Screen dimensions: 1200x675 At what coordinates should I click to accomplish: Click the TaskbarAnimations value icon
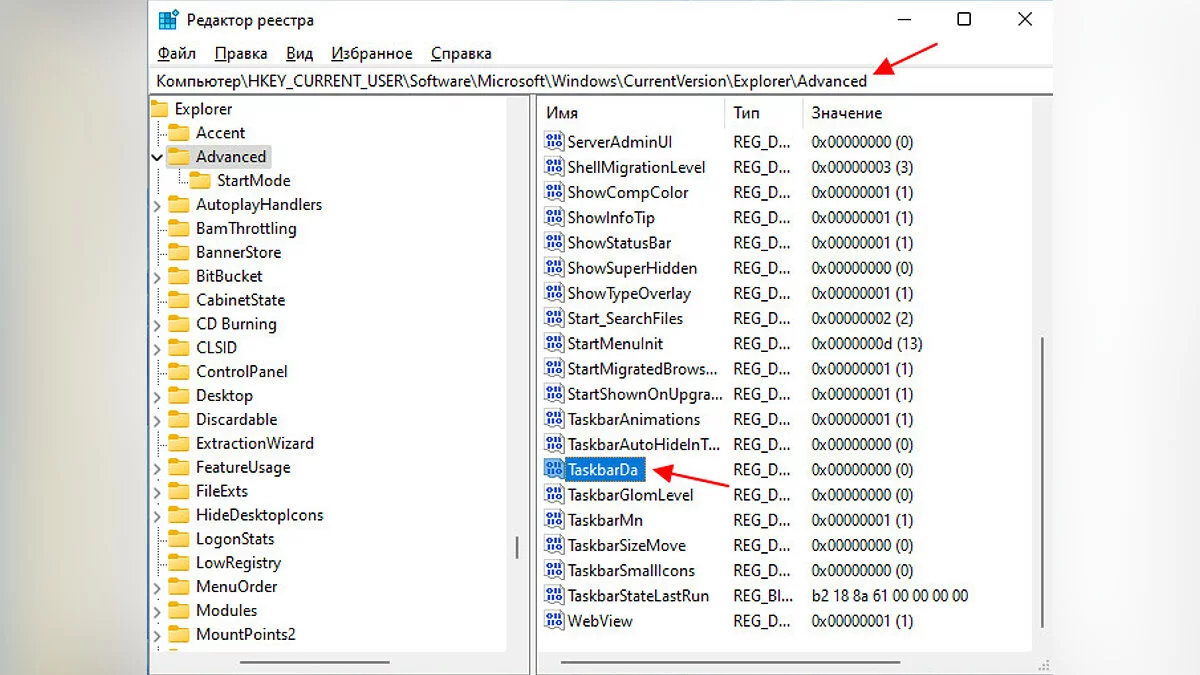tap(554, 419)
